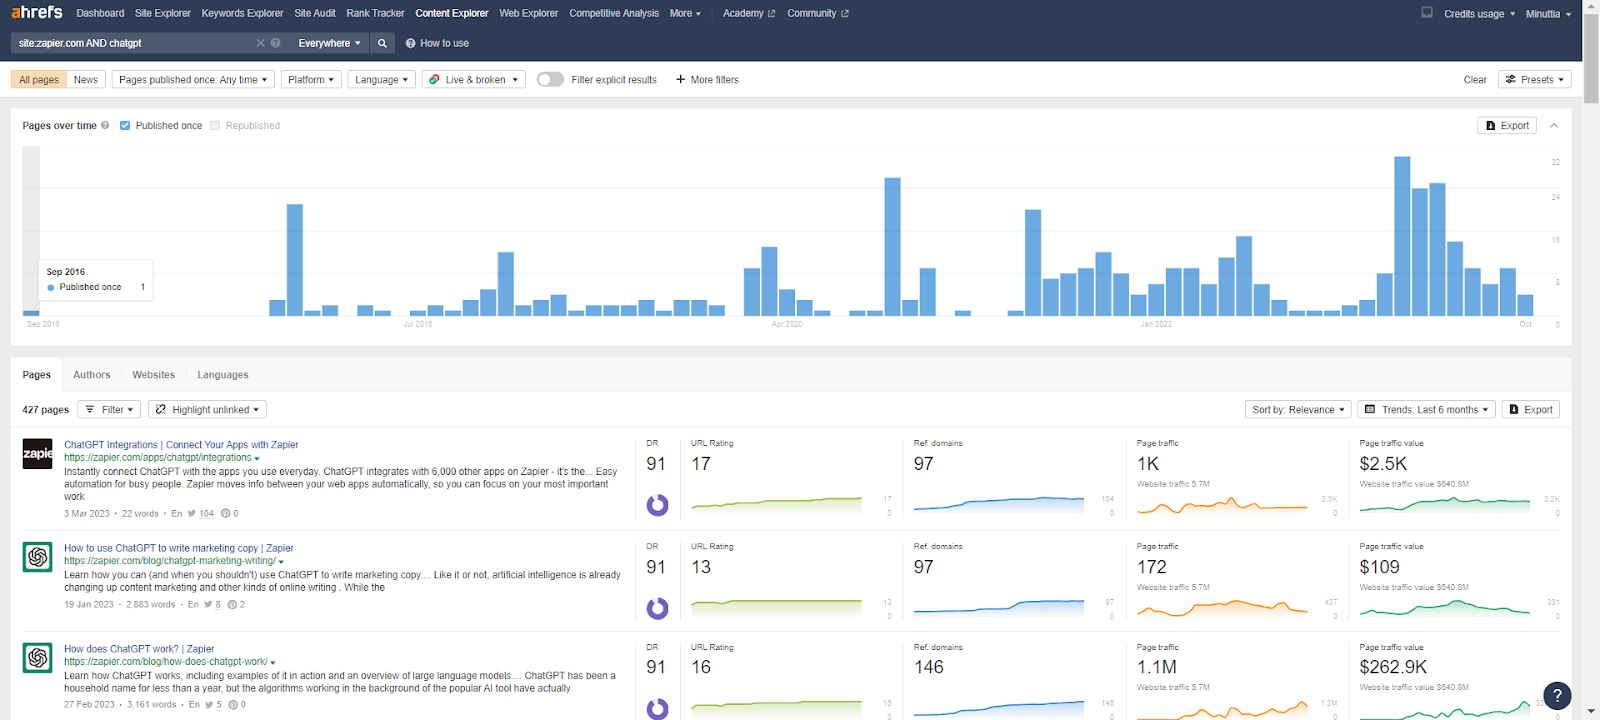Viewport: 1600px width, 720px height.
Task: Run search with the magnifier icon
Action: (382, 43)
